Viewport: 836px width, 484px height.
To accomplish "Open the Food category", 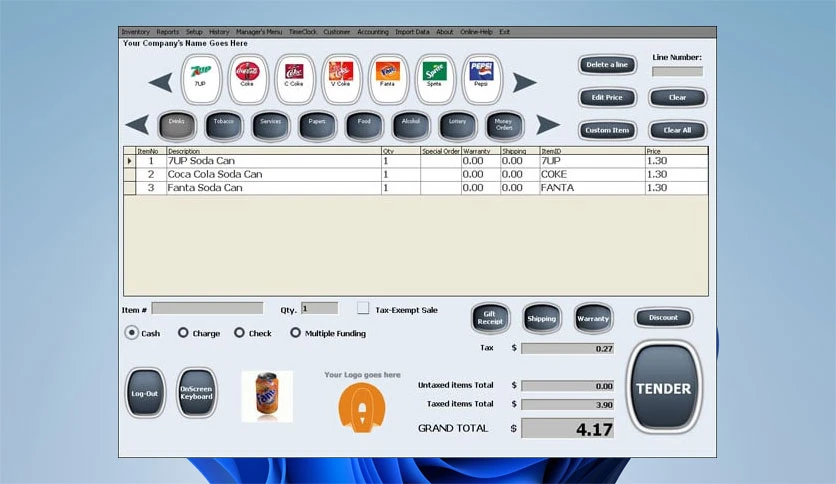I will [x=364, y=126].
